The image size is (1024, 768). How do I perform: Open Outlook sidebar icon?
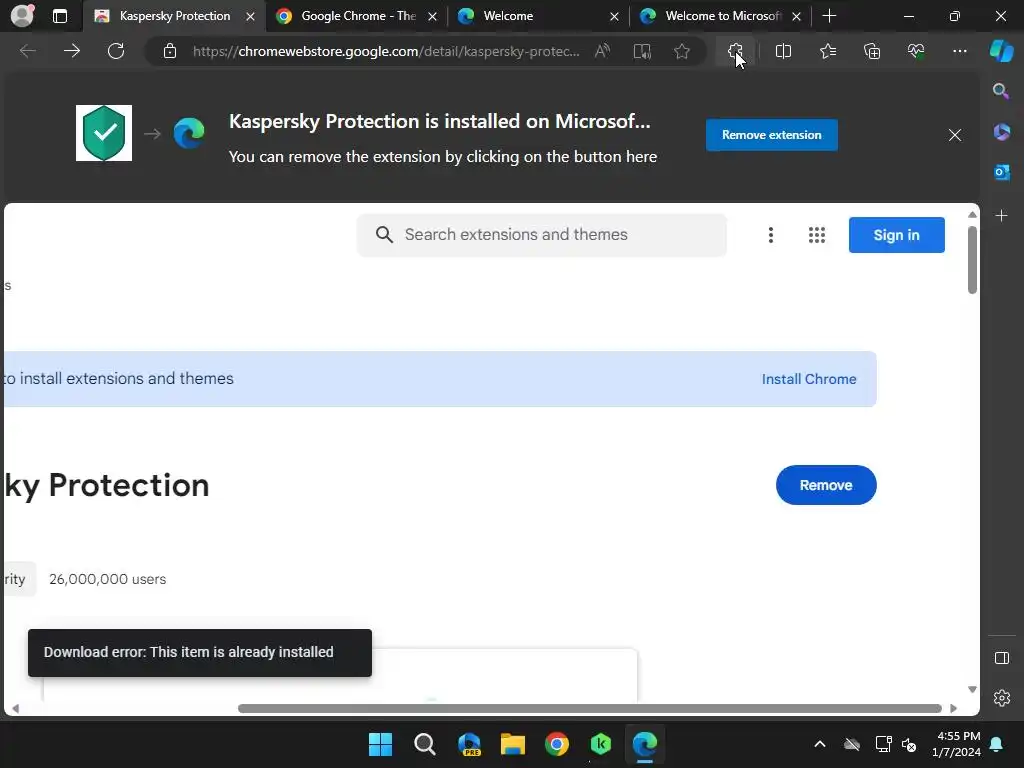tap(1001, 172)
